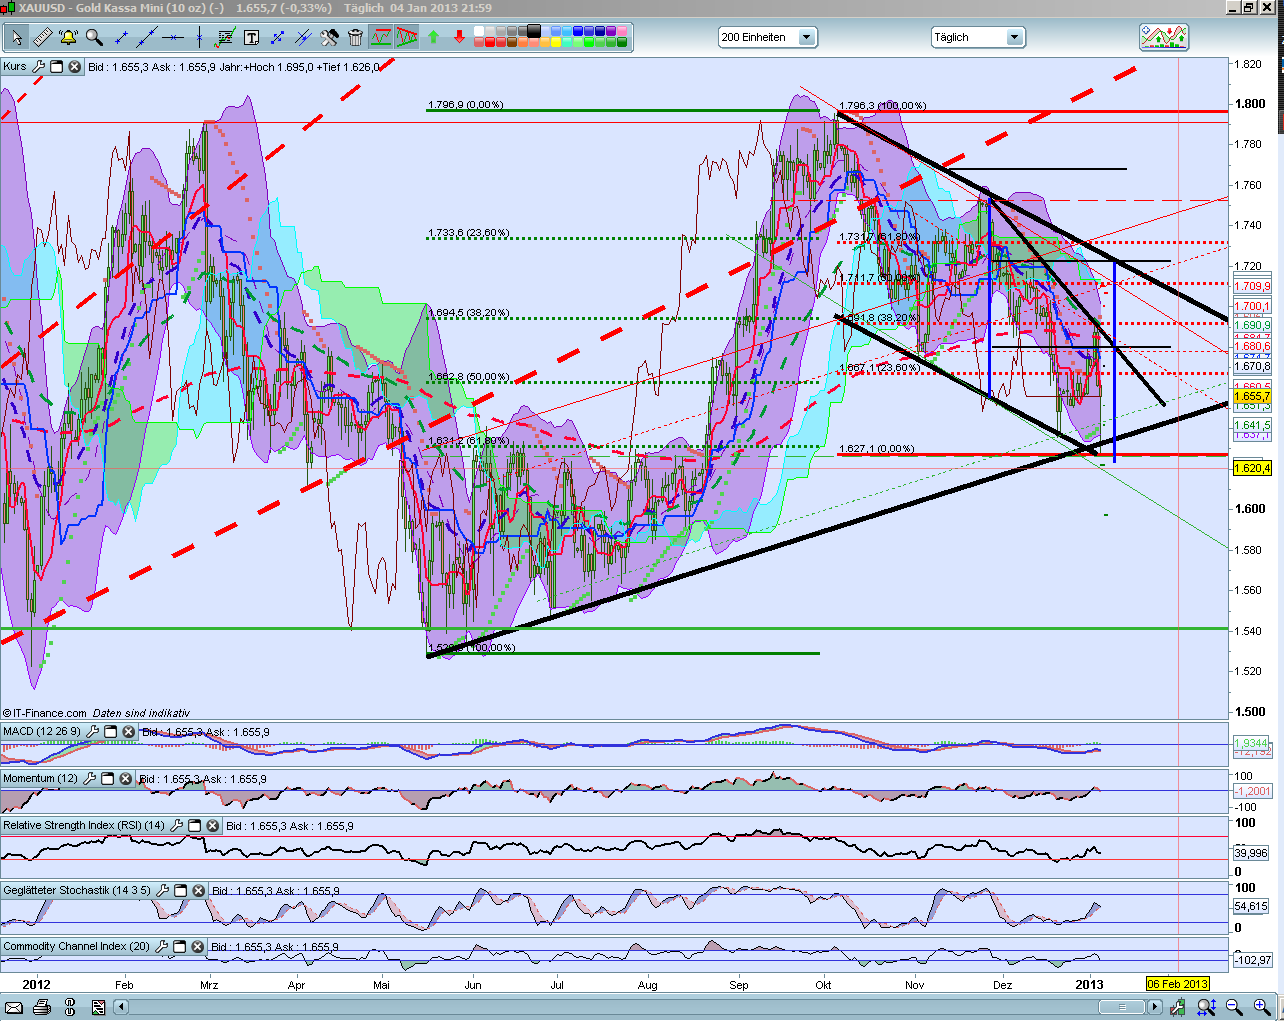Viewport: 1284px width, 1021px height.
Task: Close the Geglätteter Stochastik panel
Action: [x=199, y=890]
